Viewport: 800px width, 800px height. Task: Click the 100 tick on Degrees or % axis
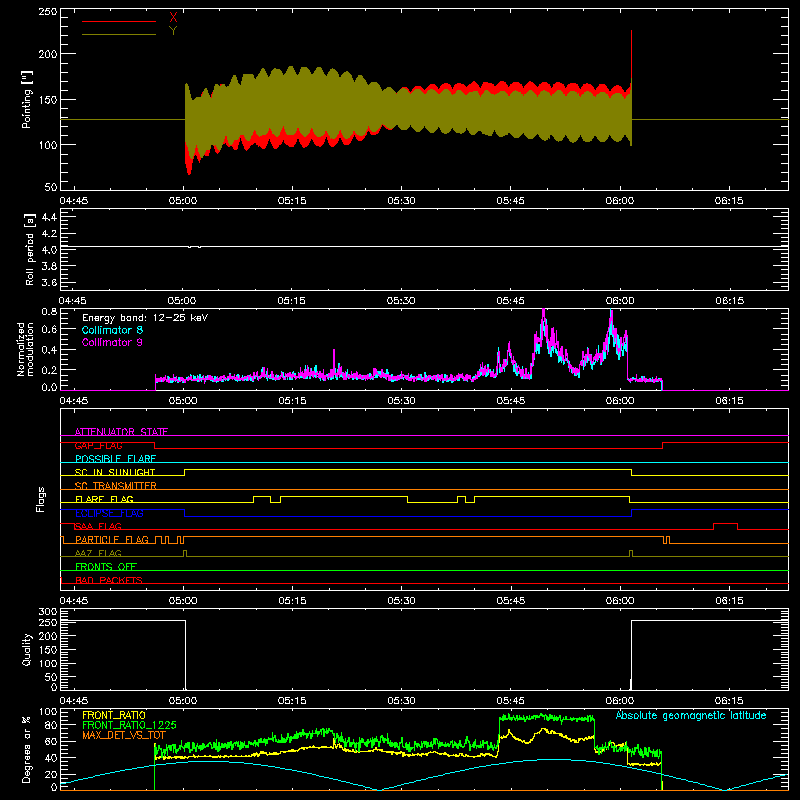(47, 712)
